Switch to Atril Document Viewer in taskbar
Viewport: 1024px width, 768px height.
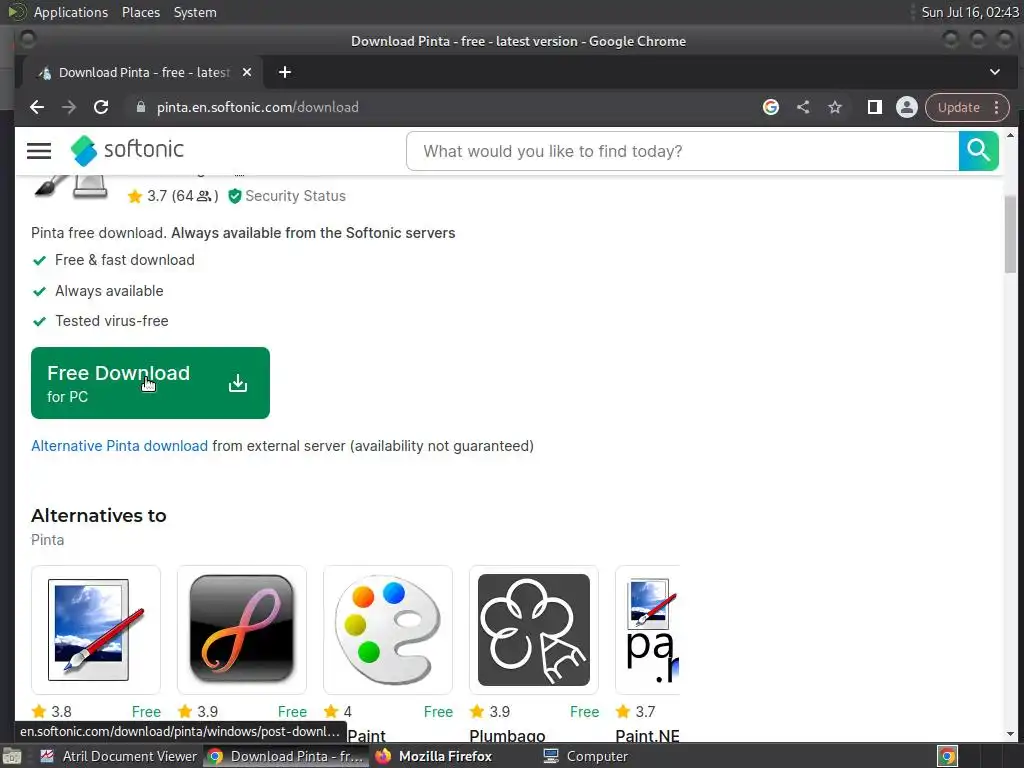pos(118,756)
